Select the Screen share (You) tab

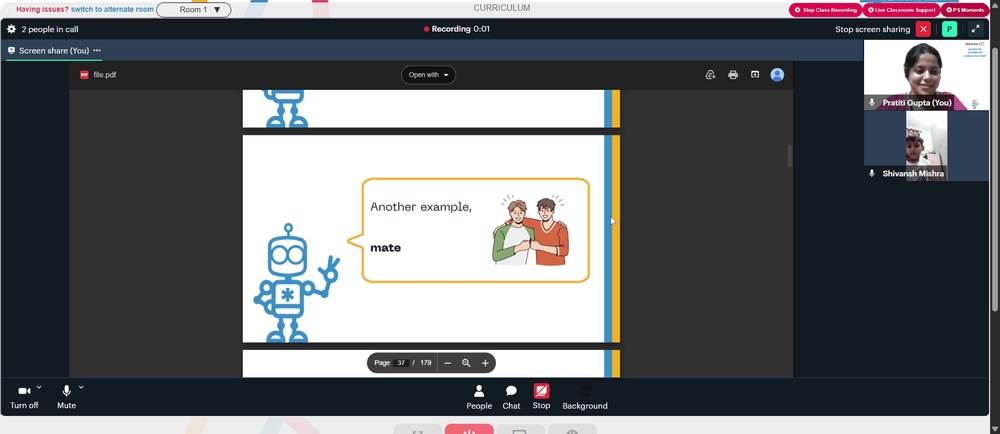[54, 50]
